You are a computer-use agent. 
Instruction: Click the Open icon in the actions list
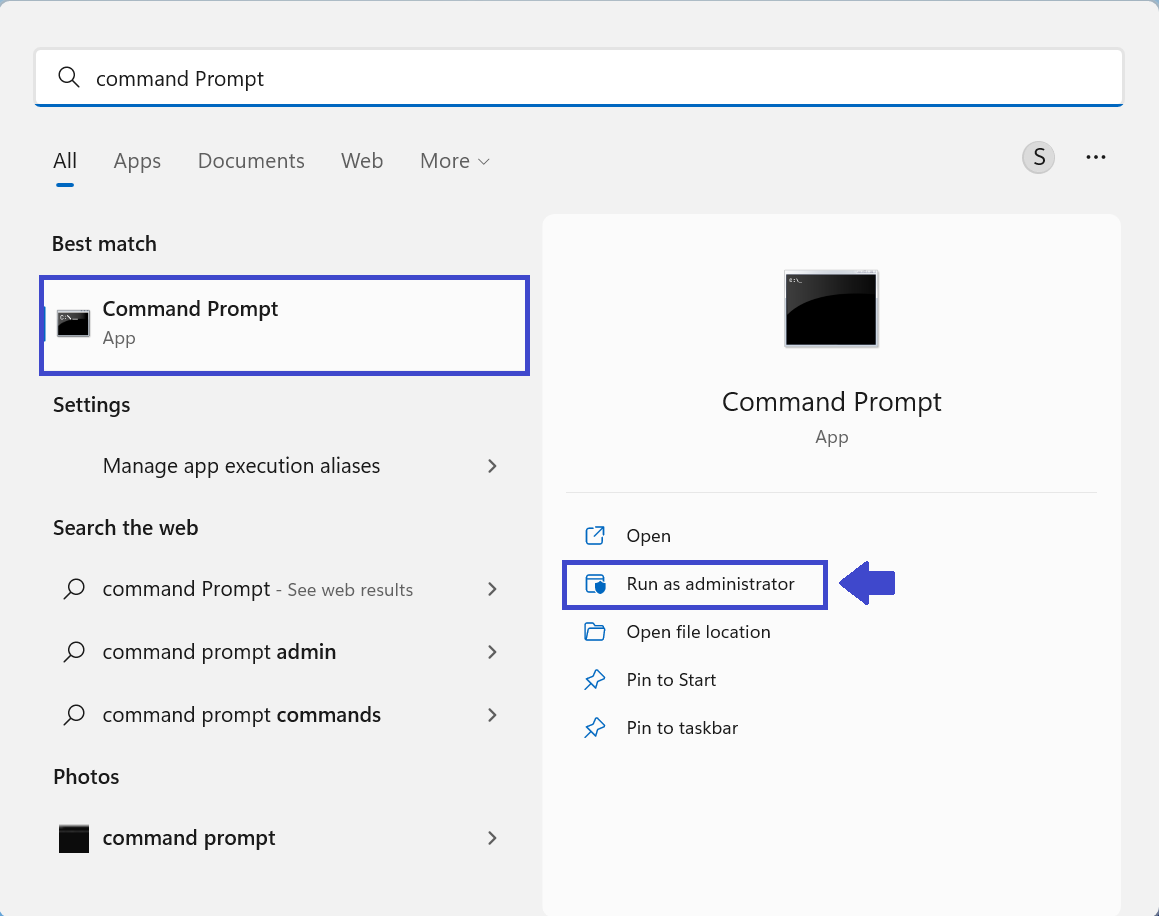pos(595,536)
